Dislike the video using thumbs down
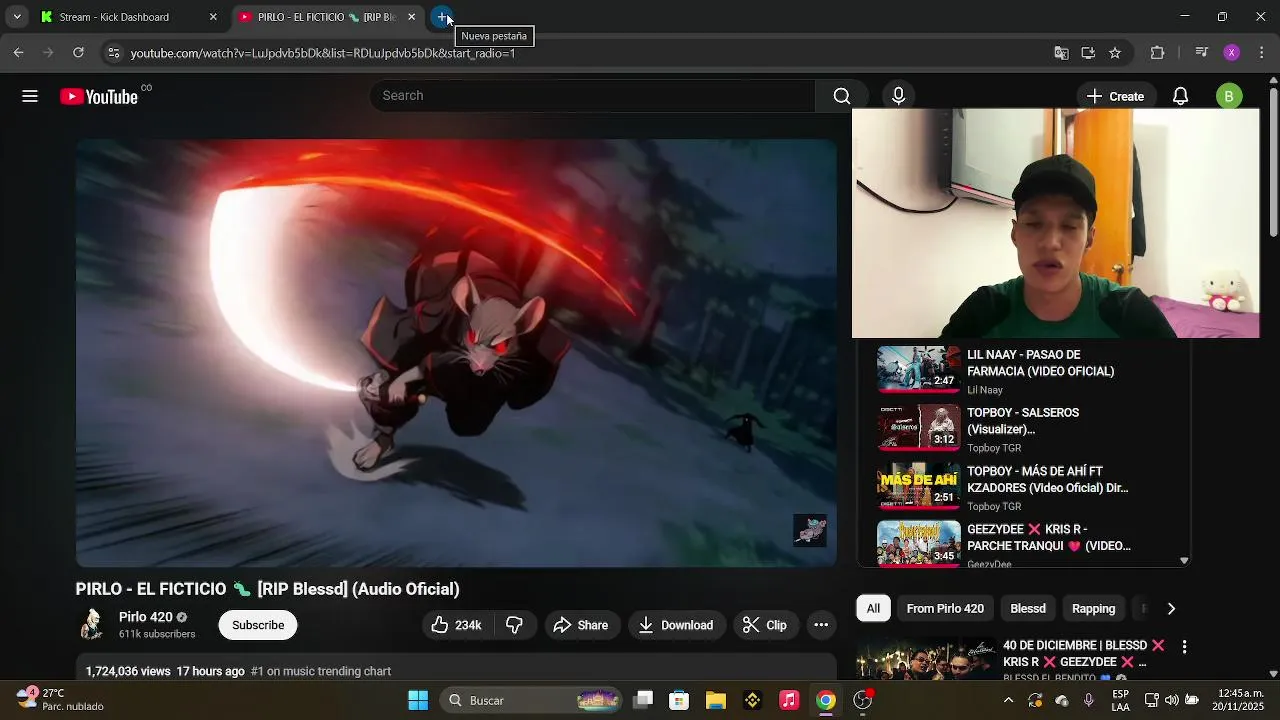1280x720 pixels. click(x=514, y=625)
